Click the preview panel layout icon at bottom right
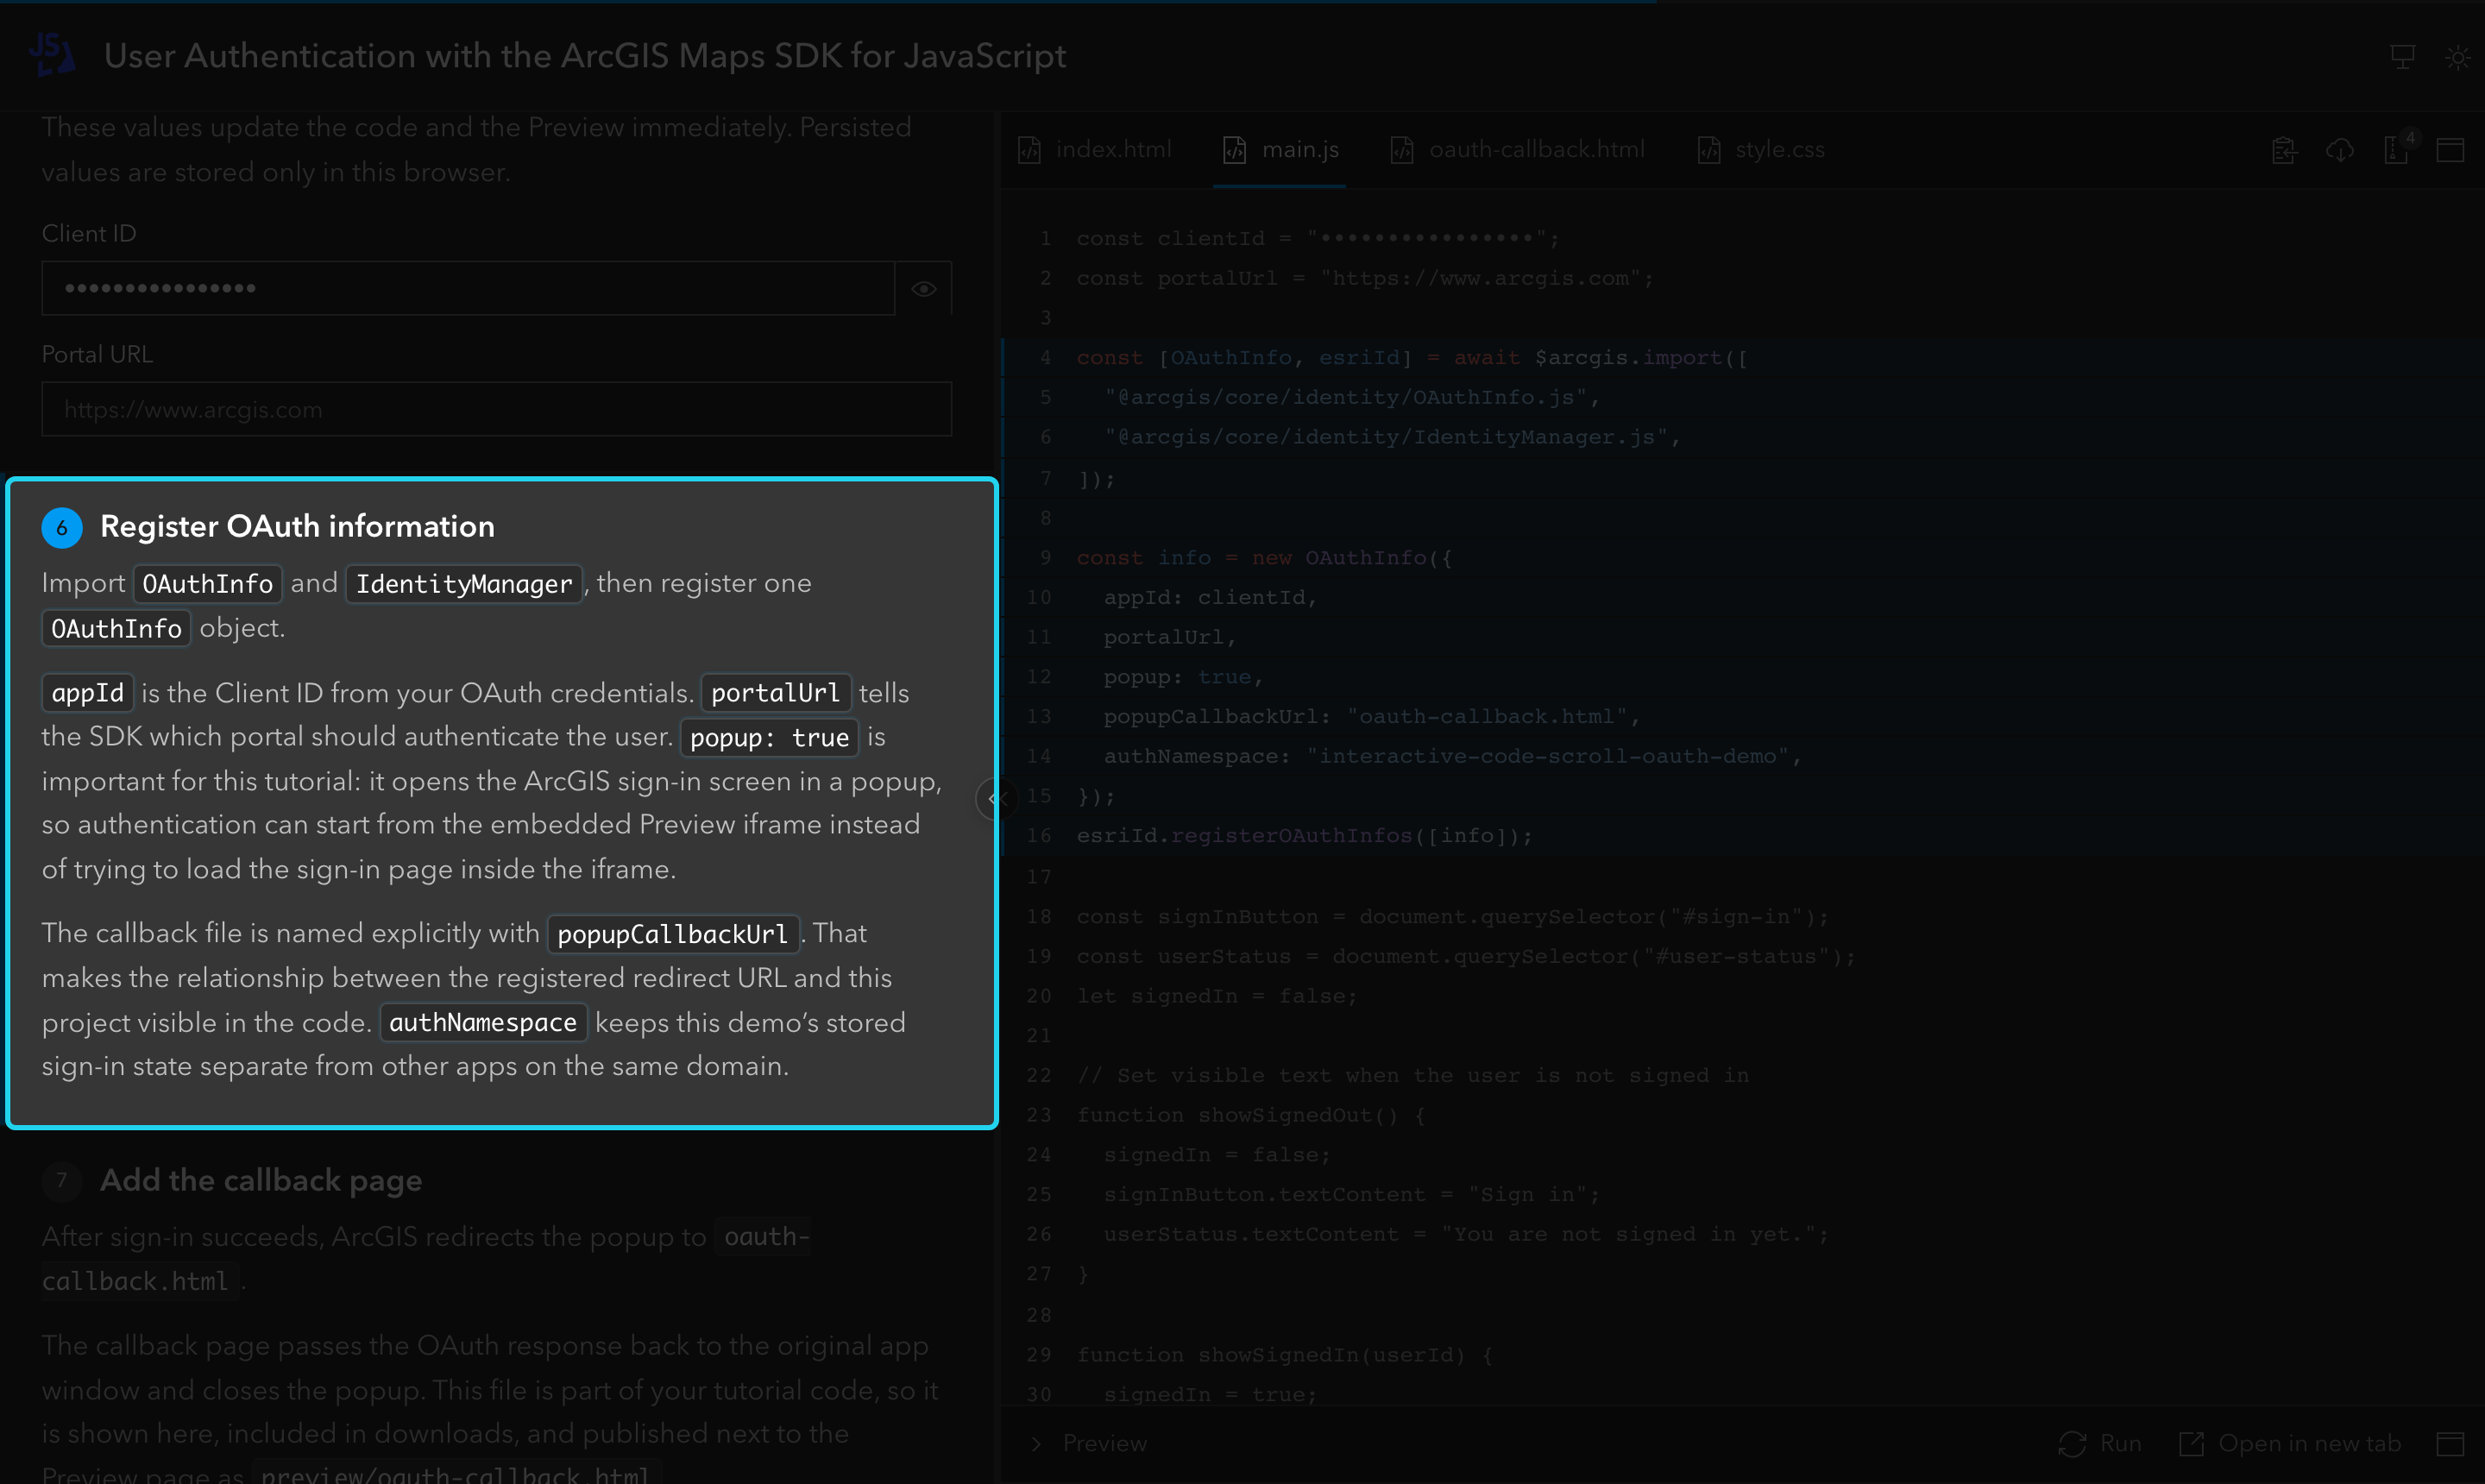Image resolution: width=2485 pixels, height=1484 pixels. point(2450,1443)
